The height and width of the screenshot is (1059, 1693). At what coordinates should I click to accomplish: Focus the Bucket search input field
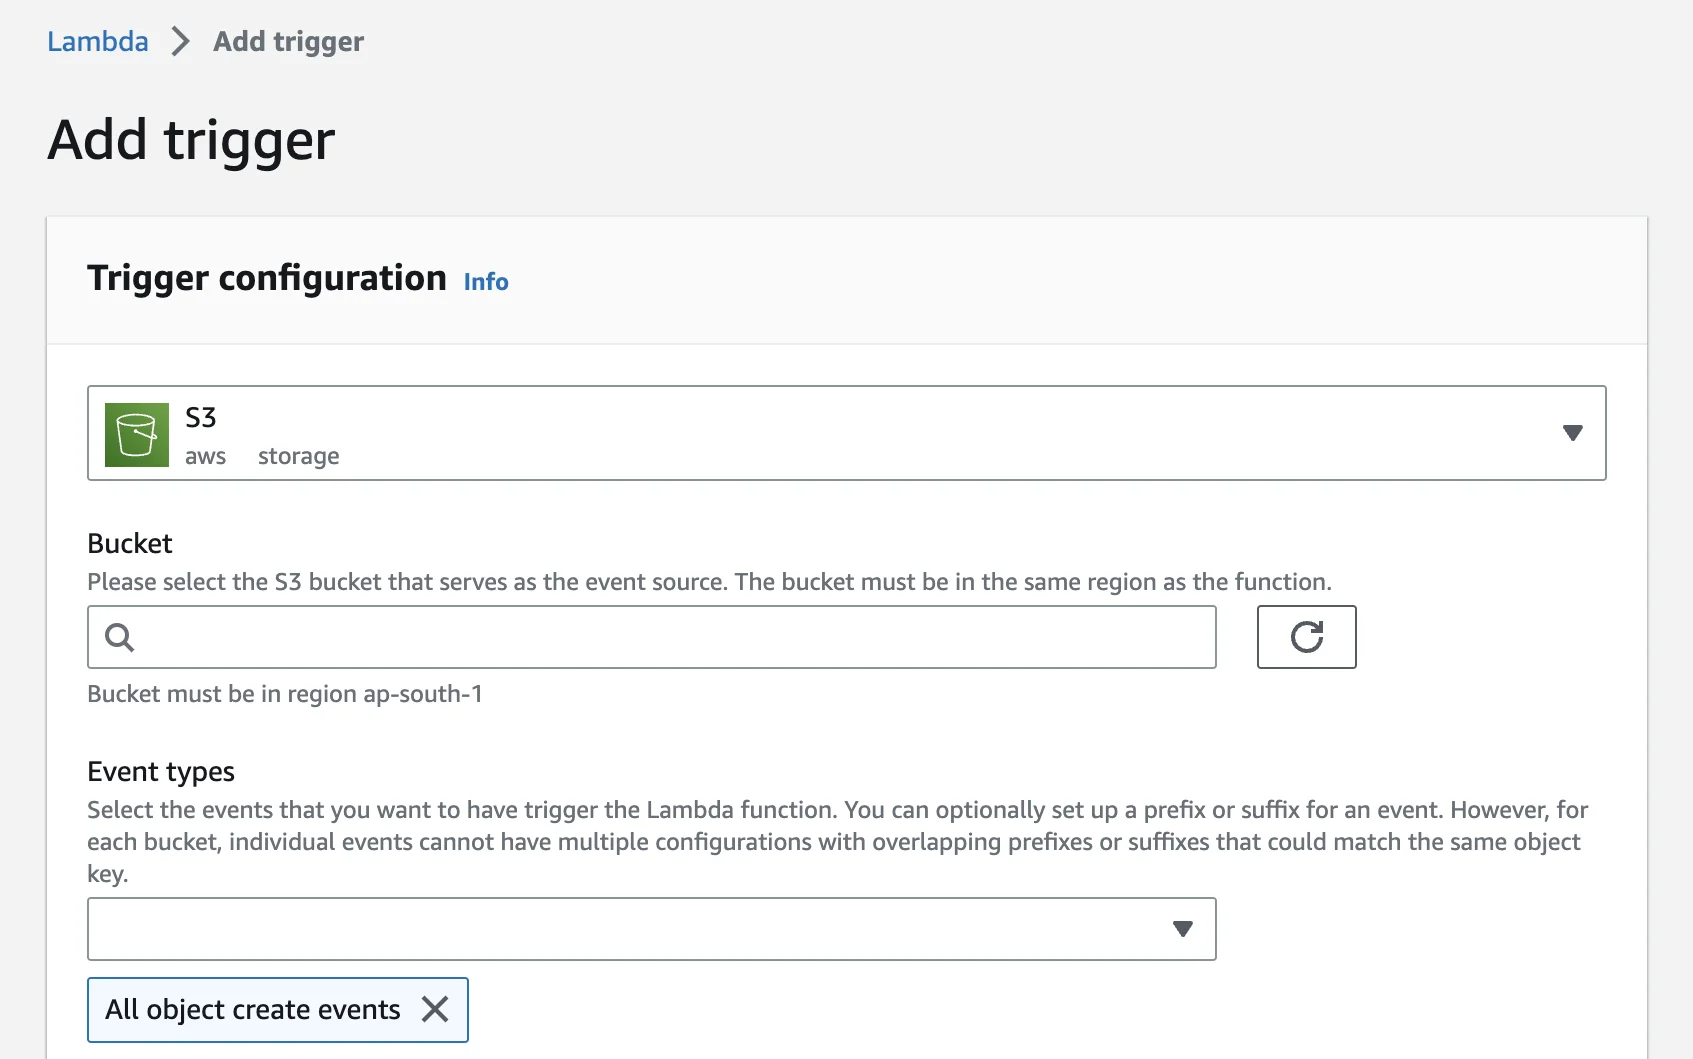651,637
